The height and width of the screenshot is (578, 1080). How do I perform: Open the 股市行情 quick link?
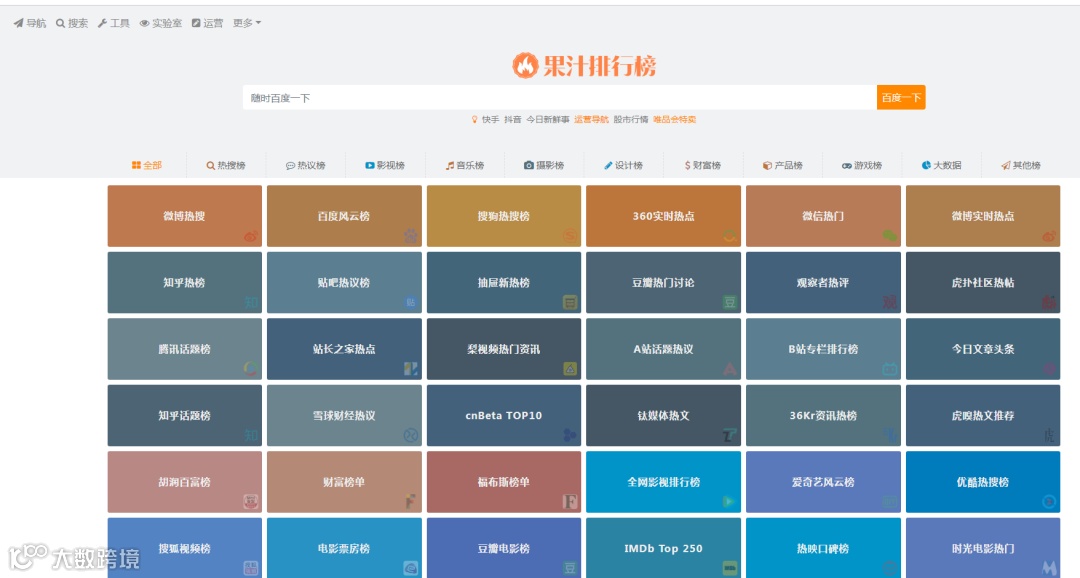click(631, 119)
